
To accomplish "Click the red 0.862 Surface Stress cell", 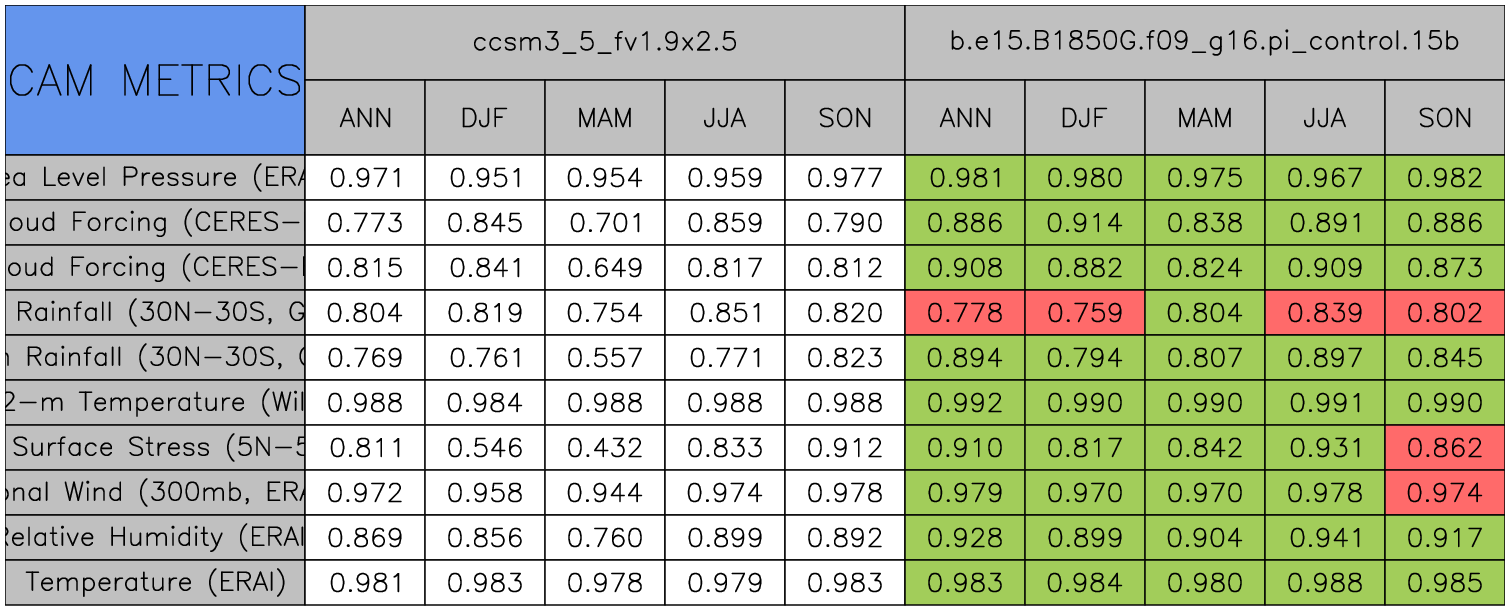I will [1445, 447].
